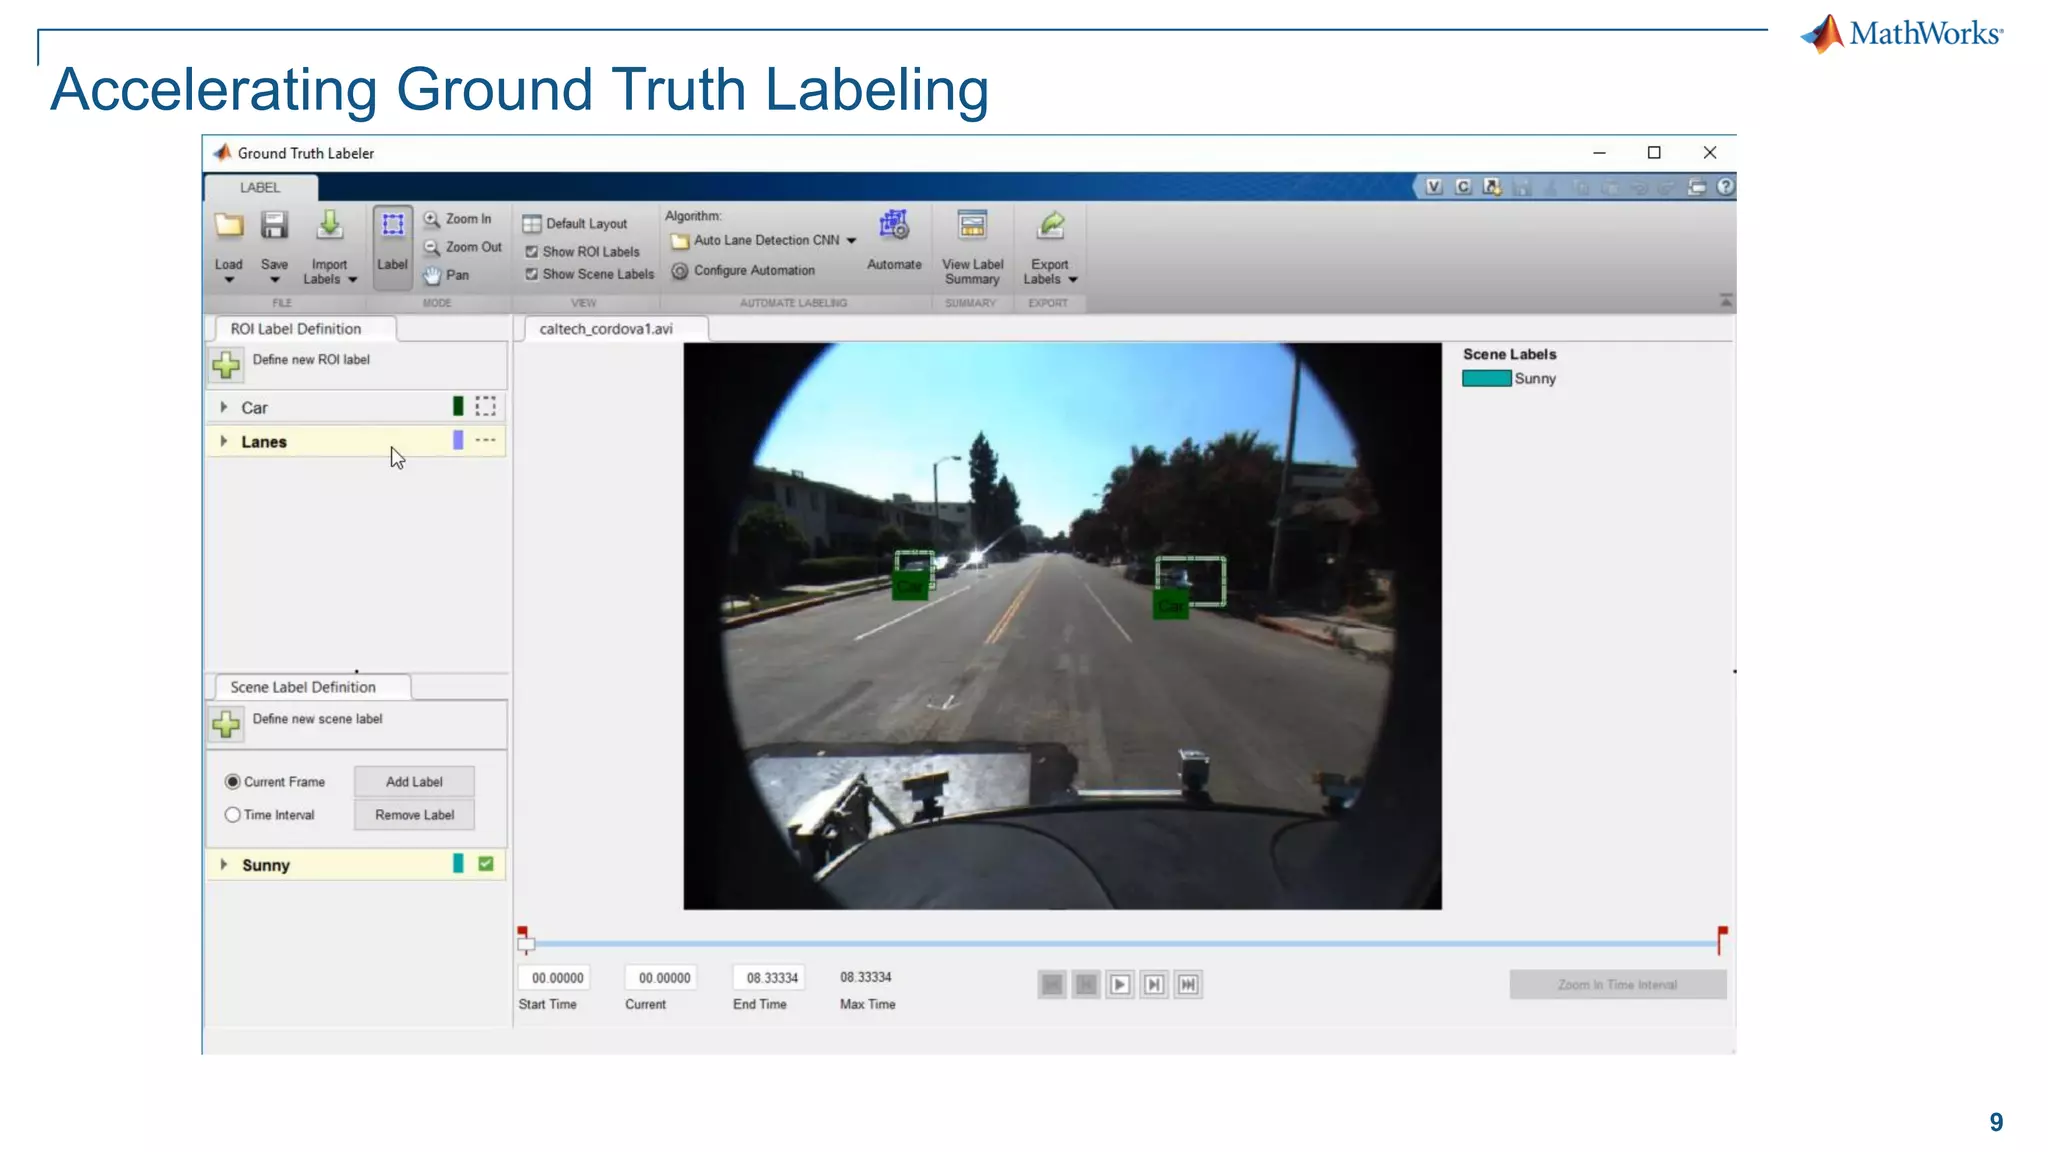
Task: Open the Export Labels dropdown arrow
Action: (1073, 280)
